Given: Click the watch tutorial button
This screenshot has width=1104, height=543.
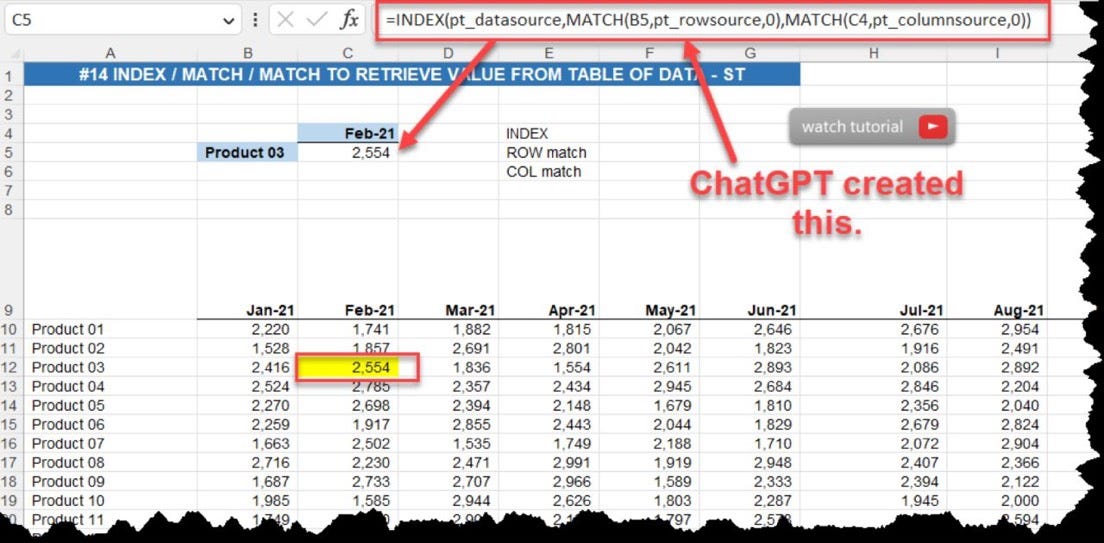Looking at the screenshot, I should (x=872, y=127).
